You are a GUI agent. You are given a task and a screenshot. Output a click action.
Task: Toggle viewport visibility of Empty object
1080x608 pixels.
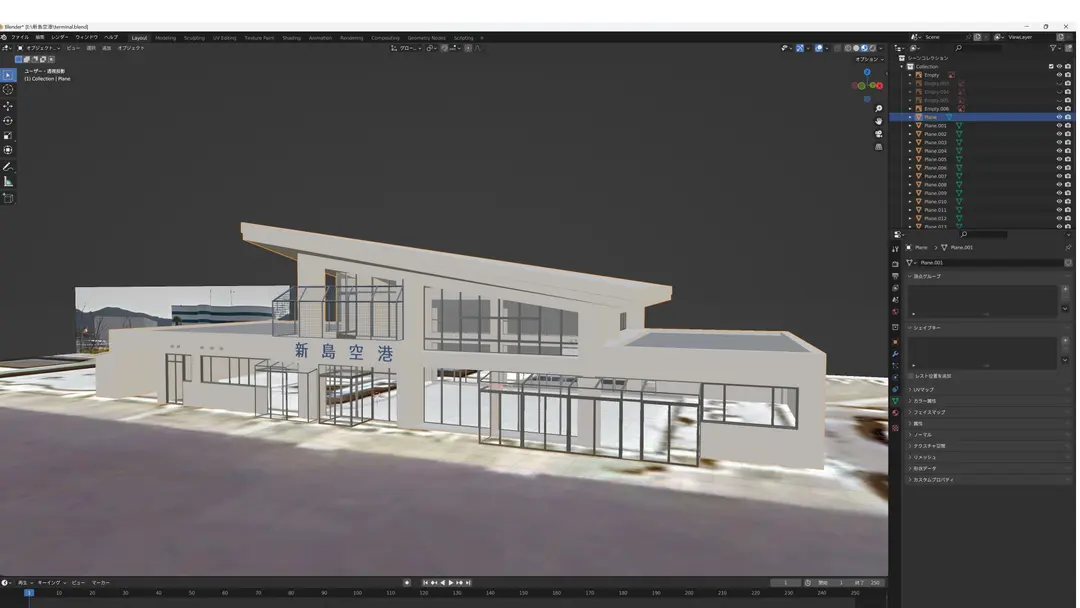click(x=1059, y=75)
